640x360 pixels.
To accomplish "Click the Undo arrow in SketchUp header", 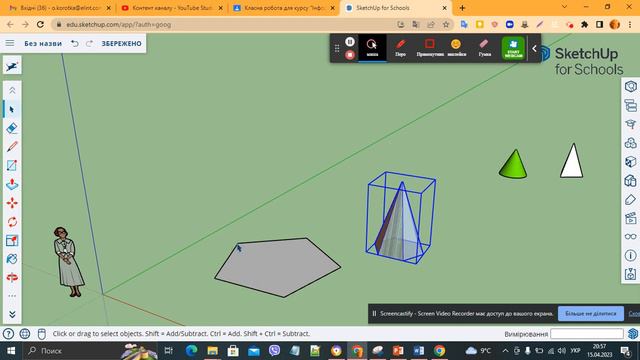I will pos(75,43).
